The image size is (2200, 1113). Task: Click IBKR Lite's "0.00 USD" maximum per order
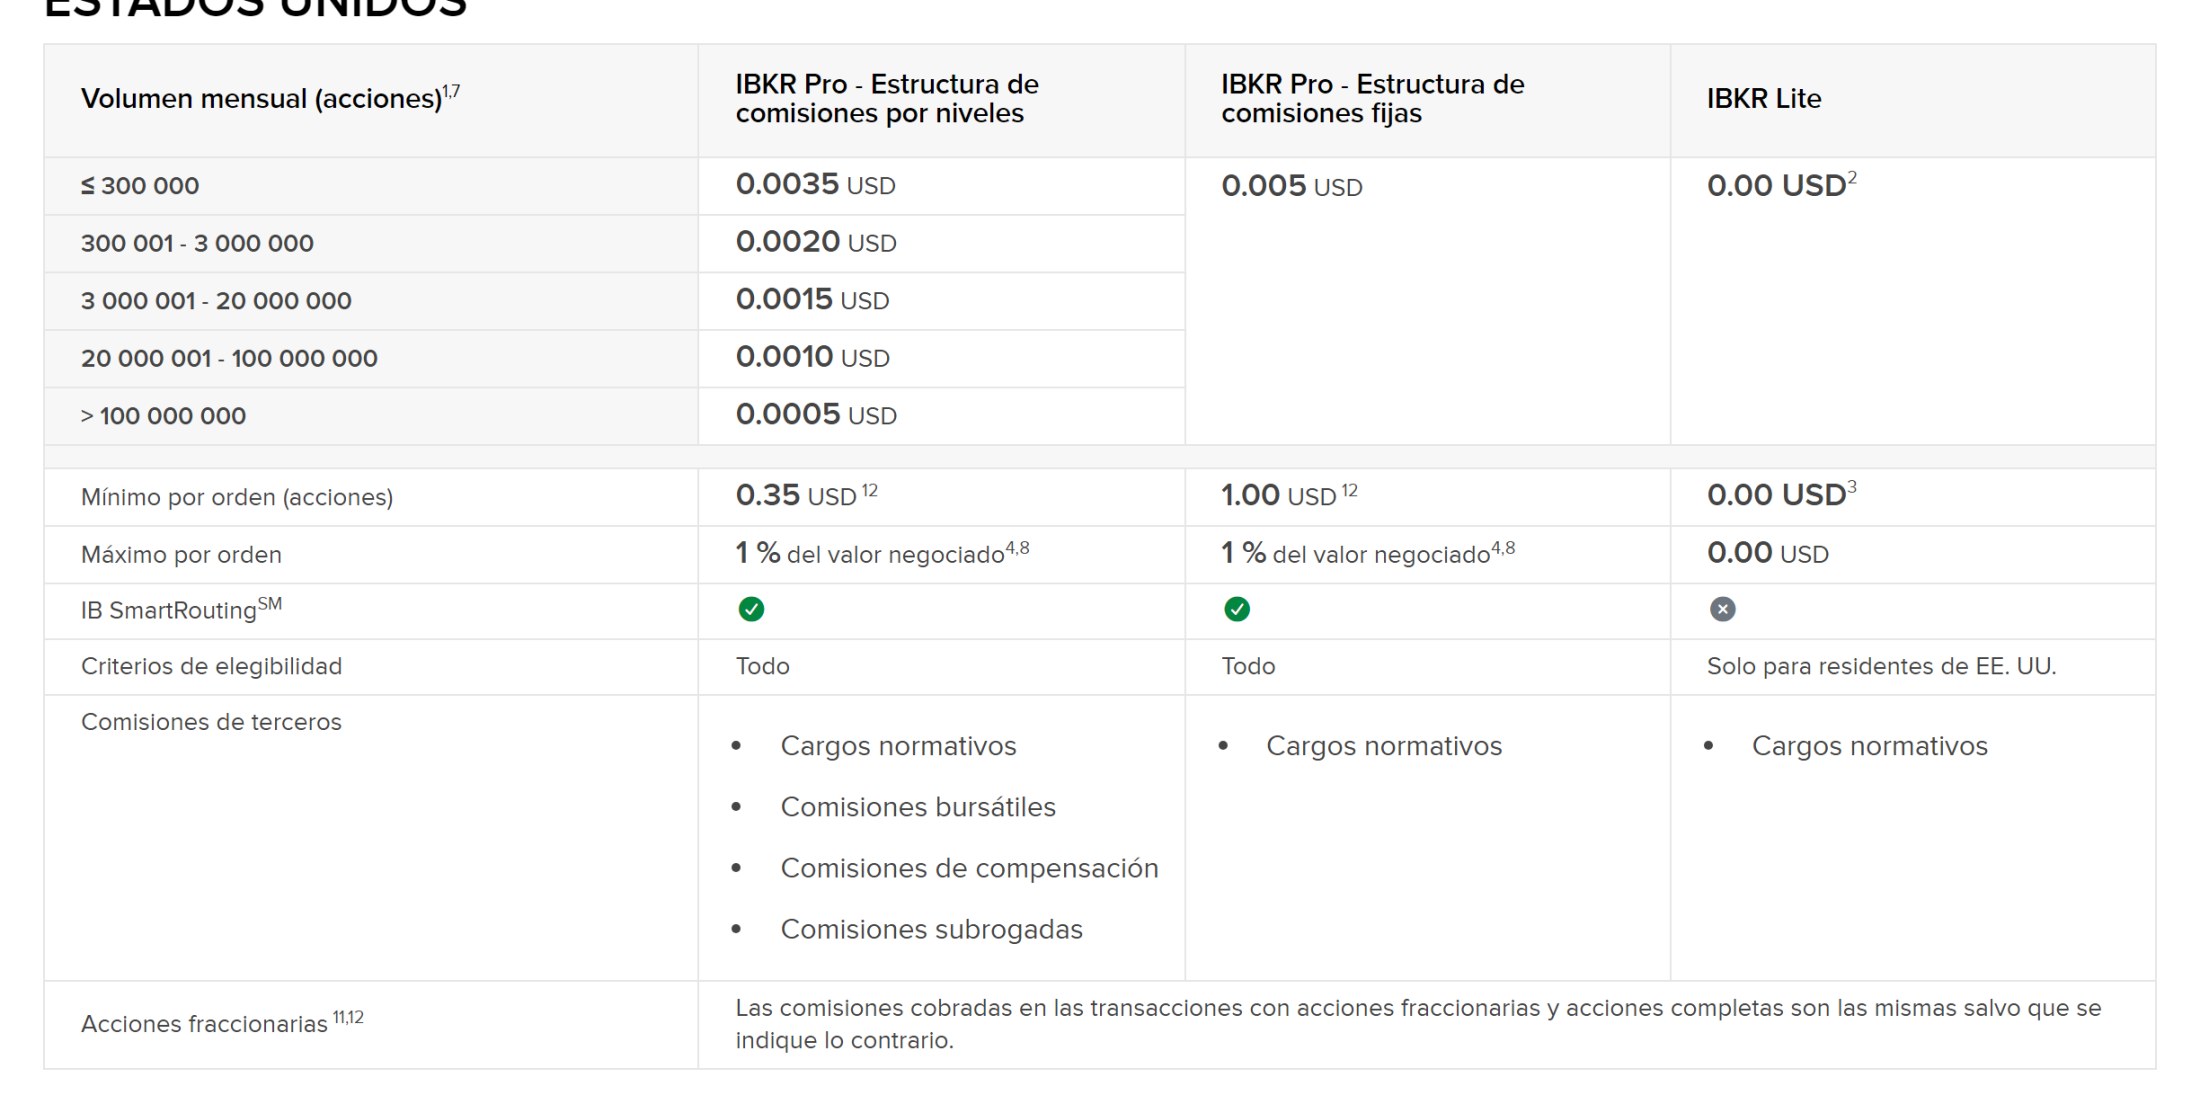point(1767,553)
